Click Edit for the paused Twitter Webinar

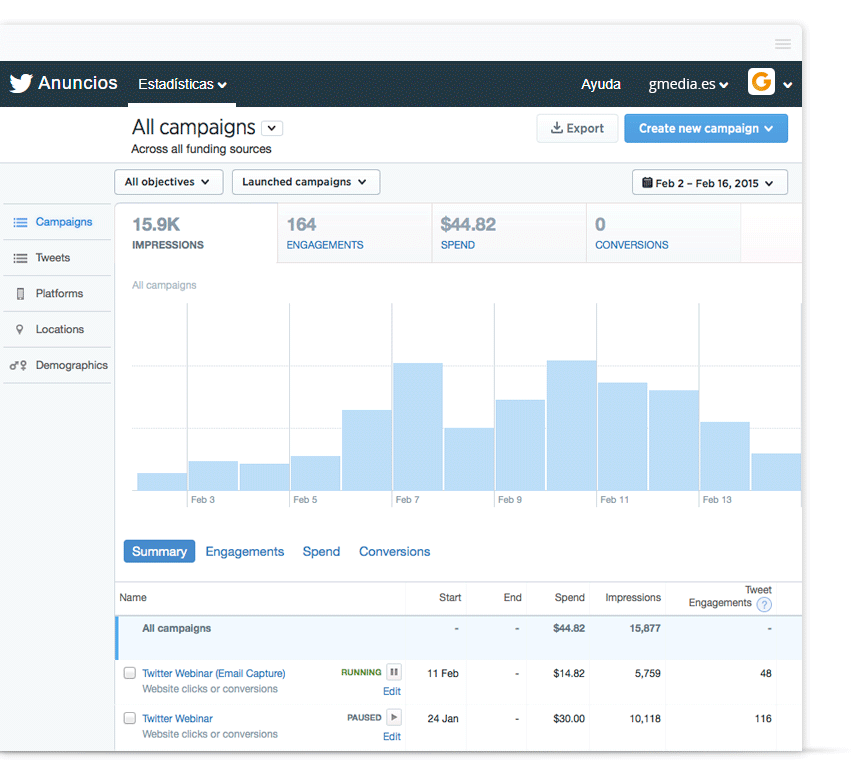392,737
